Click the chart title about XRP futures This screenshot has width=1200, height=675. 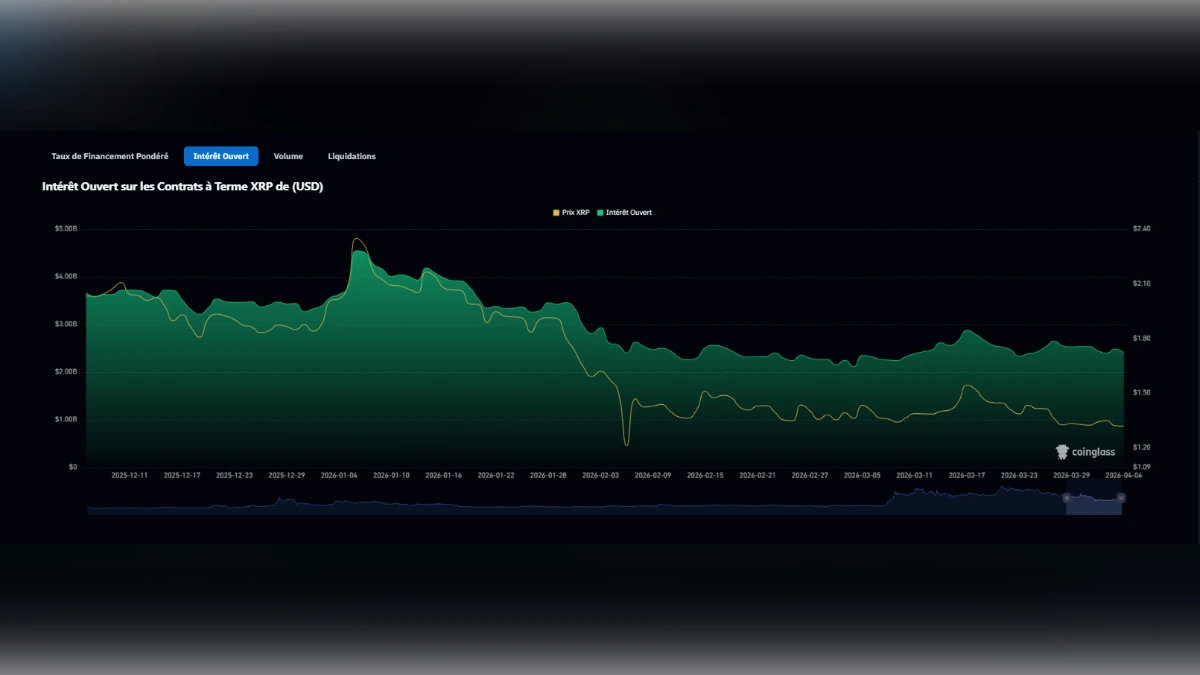(x=181, y=186)
